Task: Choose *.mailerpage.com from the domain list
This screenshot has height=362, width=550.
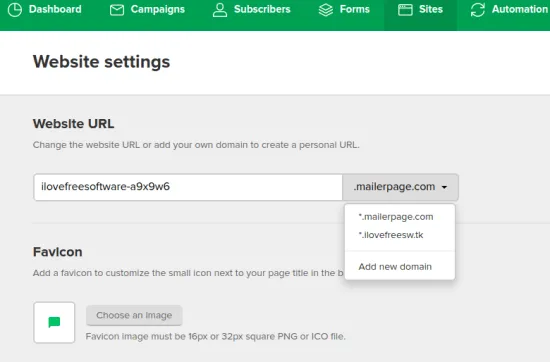Action: pyautogui.click(x=396, y=217)
